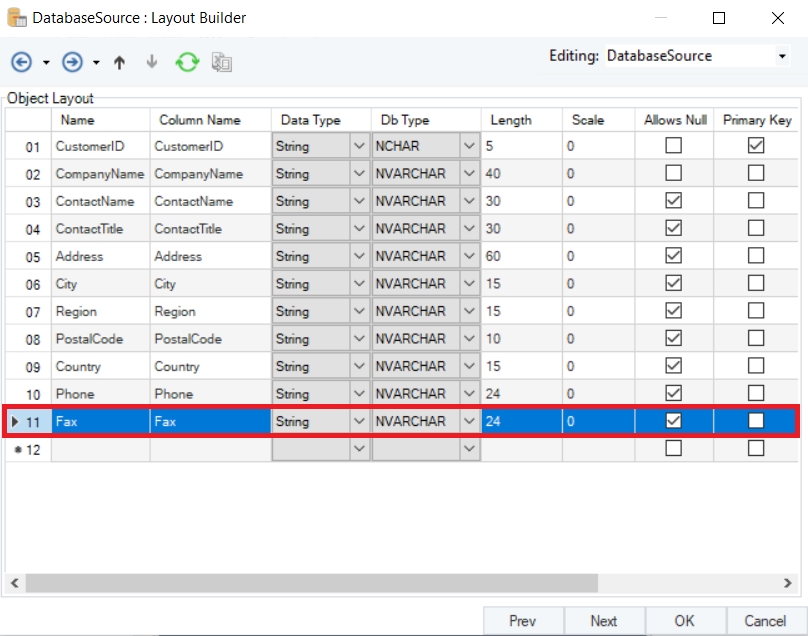Click the gray move down arrow
This screenshot has height=636, width=808.
[x=152, y=62]
